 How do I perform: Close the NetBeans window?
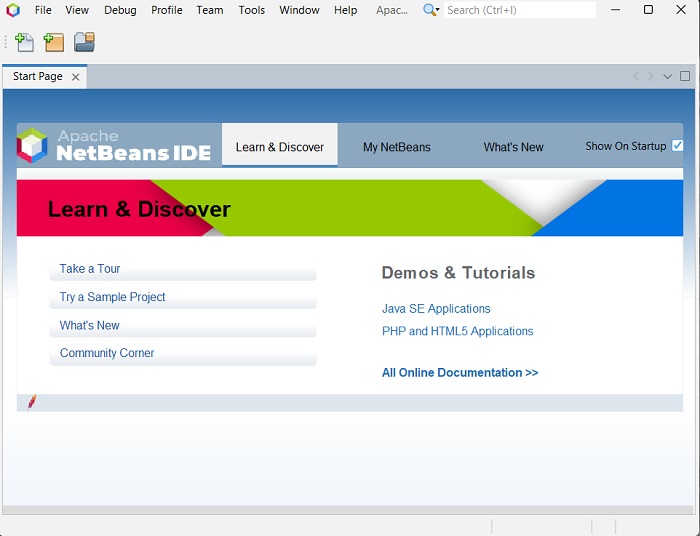click(x=681, y=10)
